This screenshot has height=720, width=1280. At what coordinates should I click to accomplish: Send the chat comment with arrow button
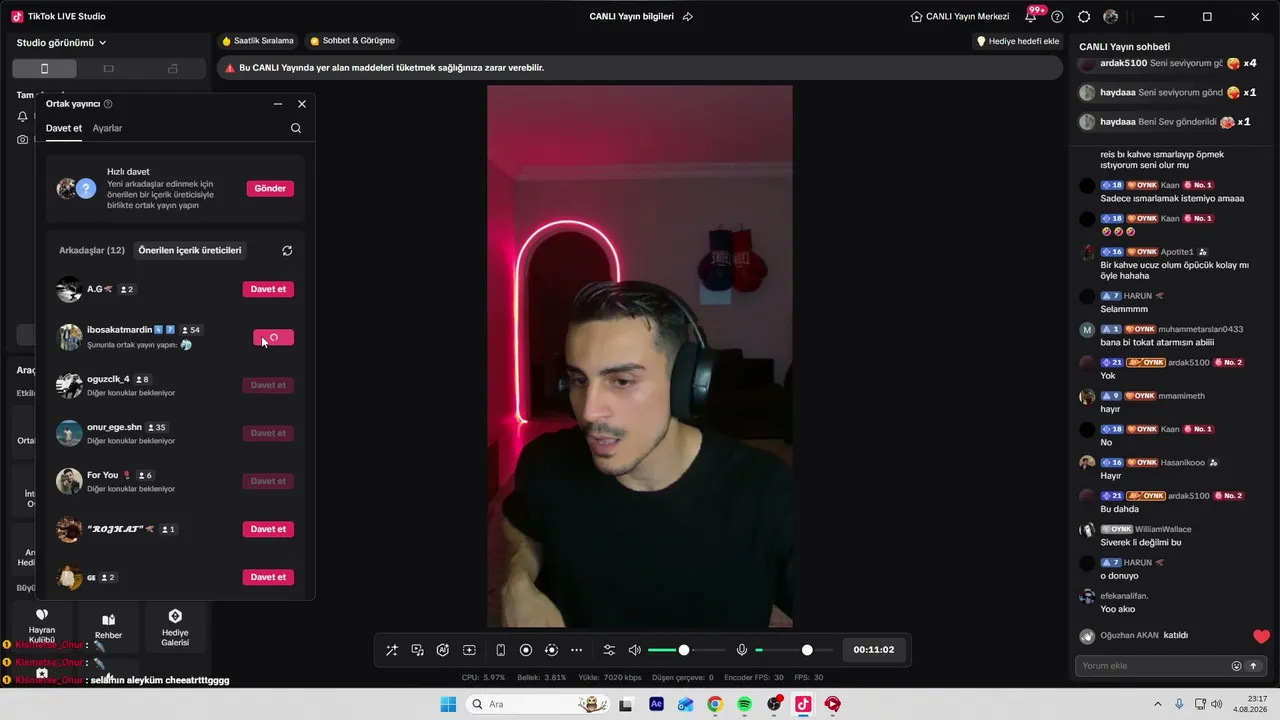tap(1253, 666)
